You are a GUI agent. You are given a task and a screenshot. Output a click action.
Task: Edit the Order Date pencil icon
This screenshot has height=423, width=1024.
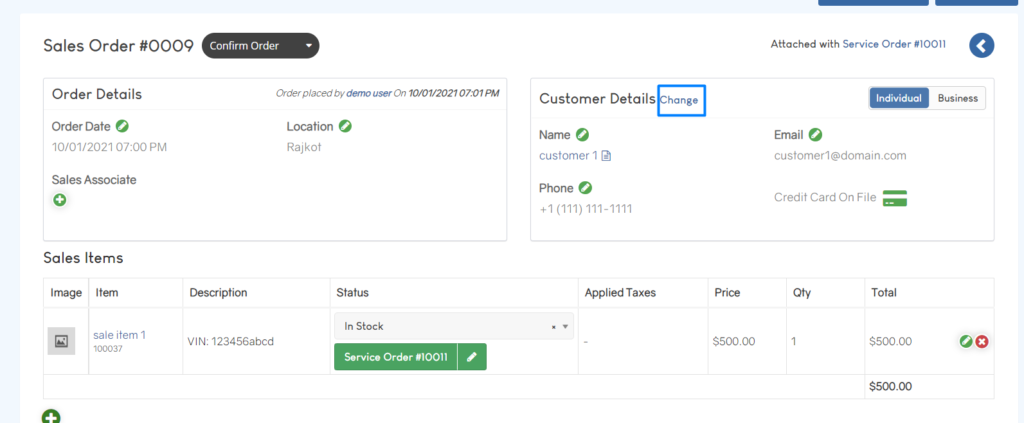[x=122, y=126]
